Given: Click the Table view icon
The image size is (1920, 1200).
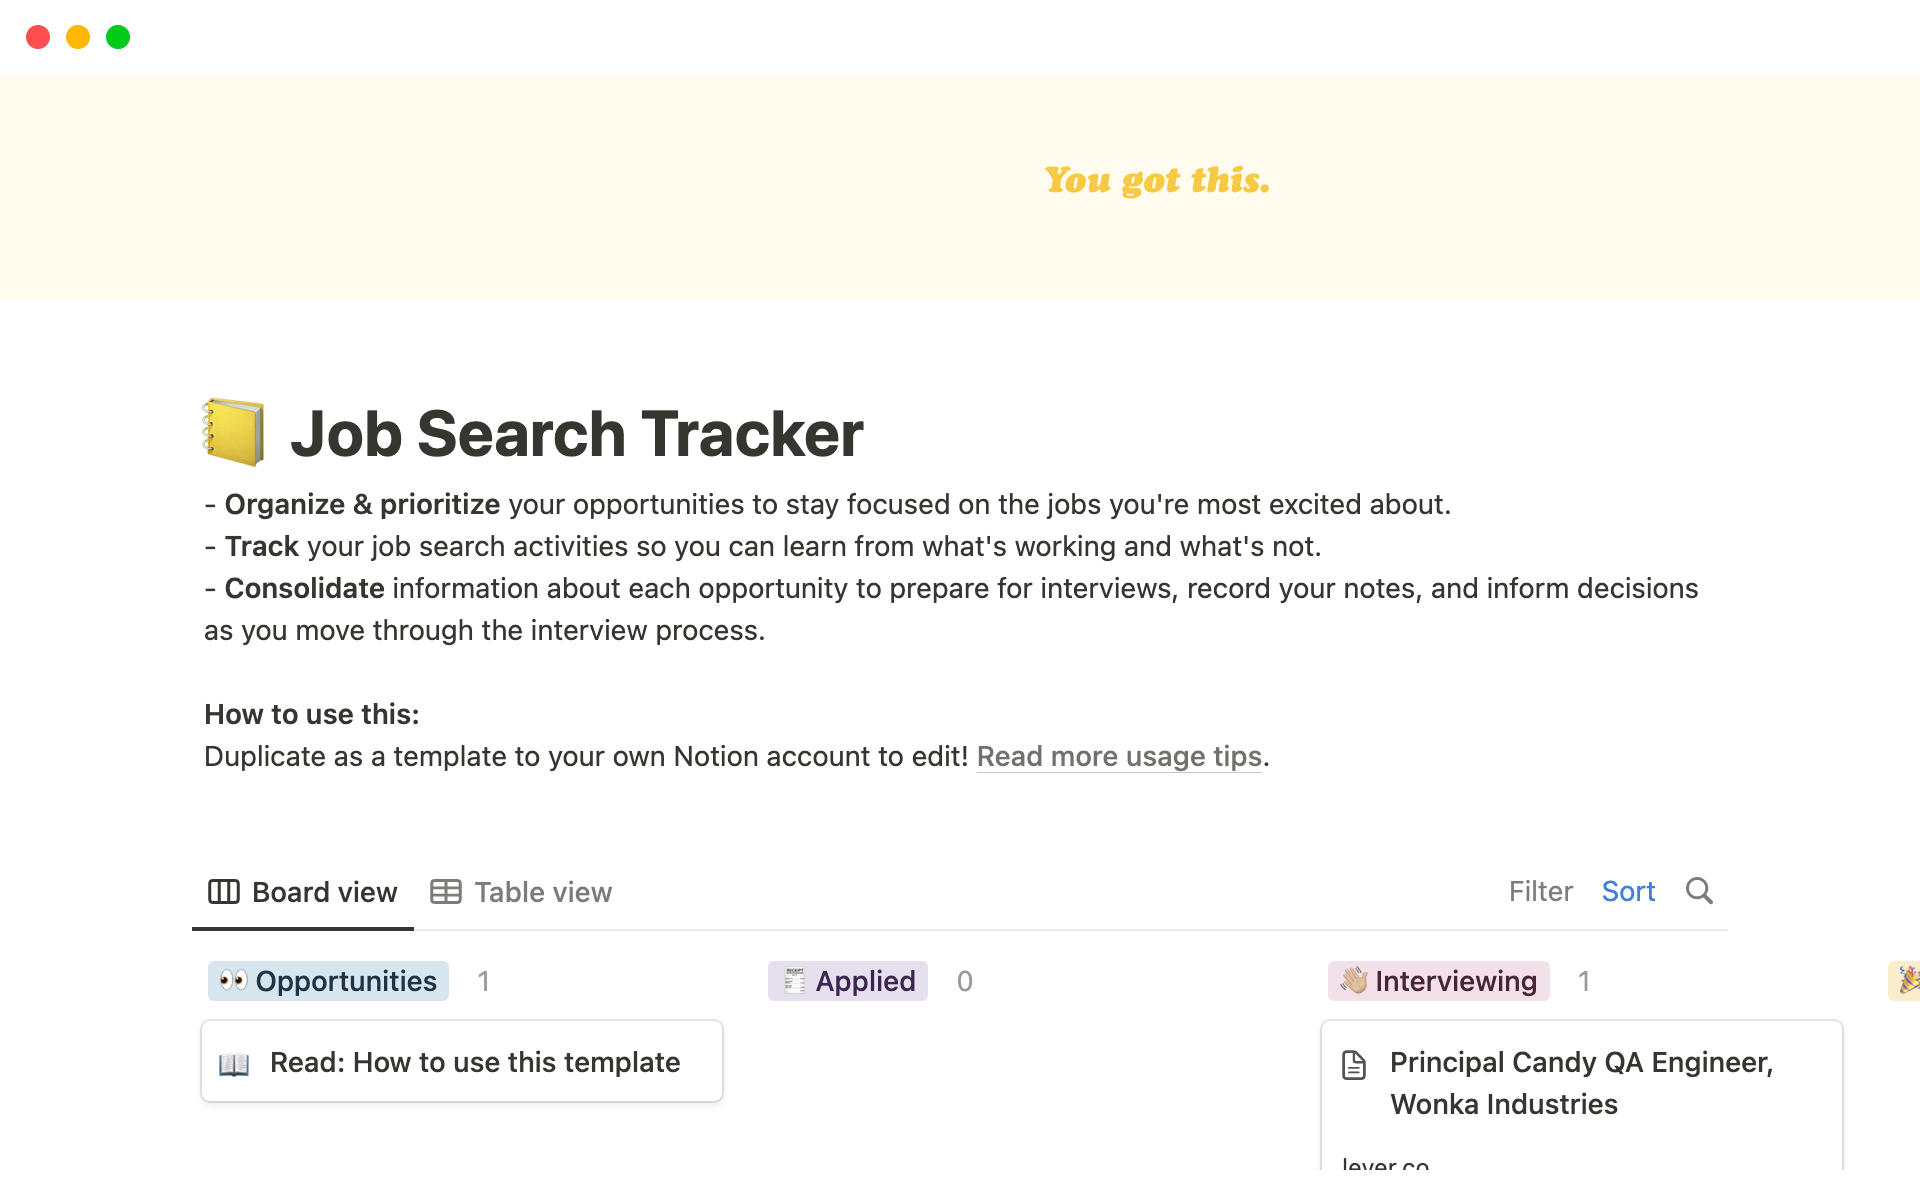Looking at the screenshot, I should [446, 892].
